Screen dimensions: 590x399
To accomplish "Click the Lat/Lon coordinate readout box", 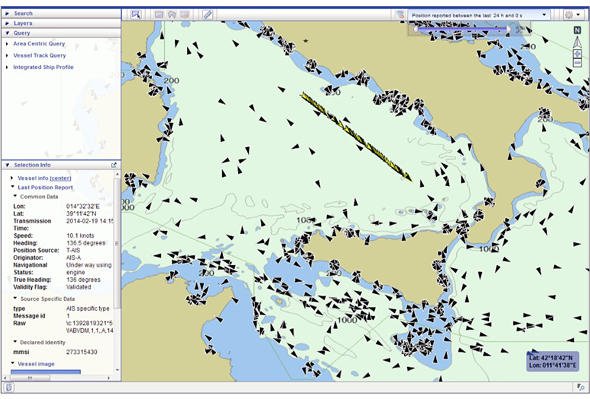I will [x=552, y=361].
